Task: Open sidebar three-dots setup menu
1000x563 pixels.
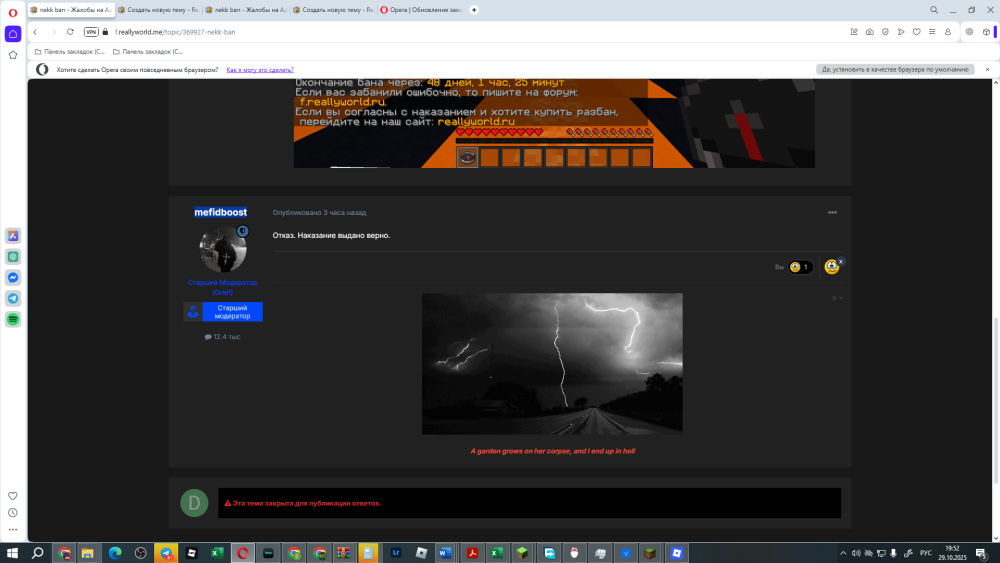Action: (13, 529)
